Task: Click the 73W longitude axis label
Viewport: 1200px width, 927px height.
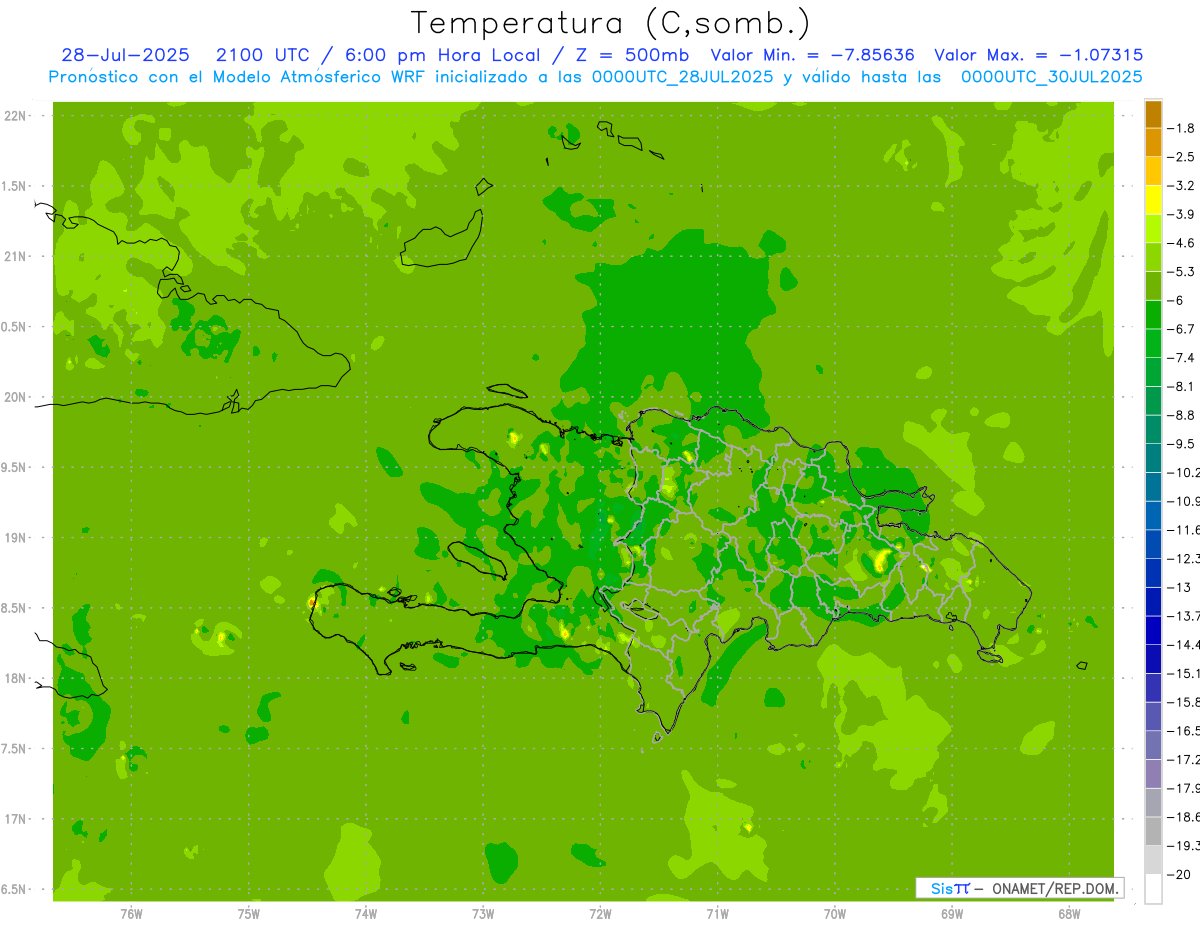Action: tap(483, 913)
